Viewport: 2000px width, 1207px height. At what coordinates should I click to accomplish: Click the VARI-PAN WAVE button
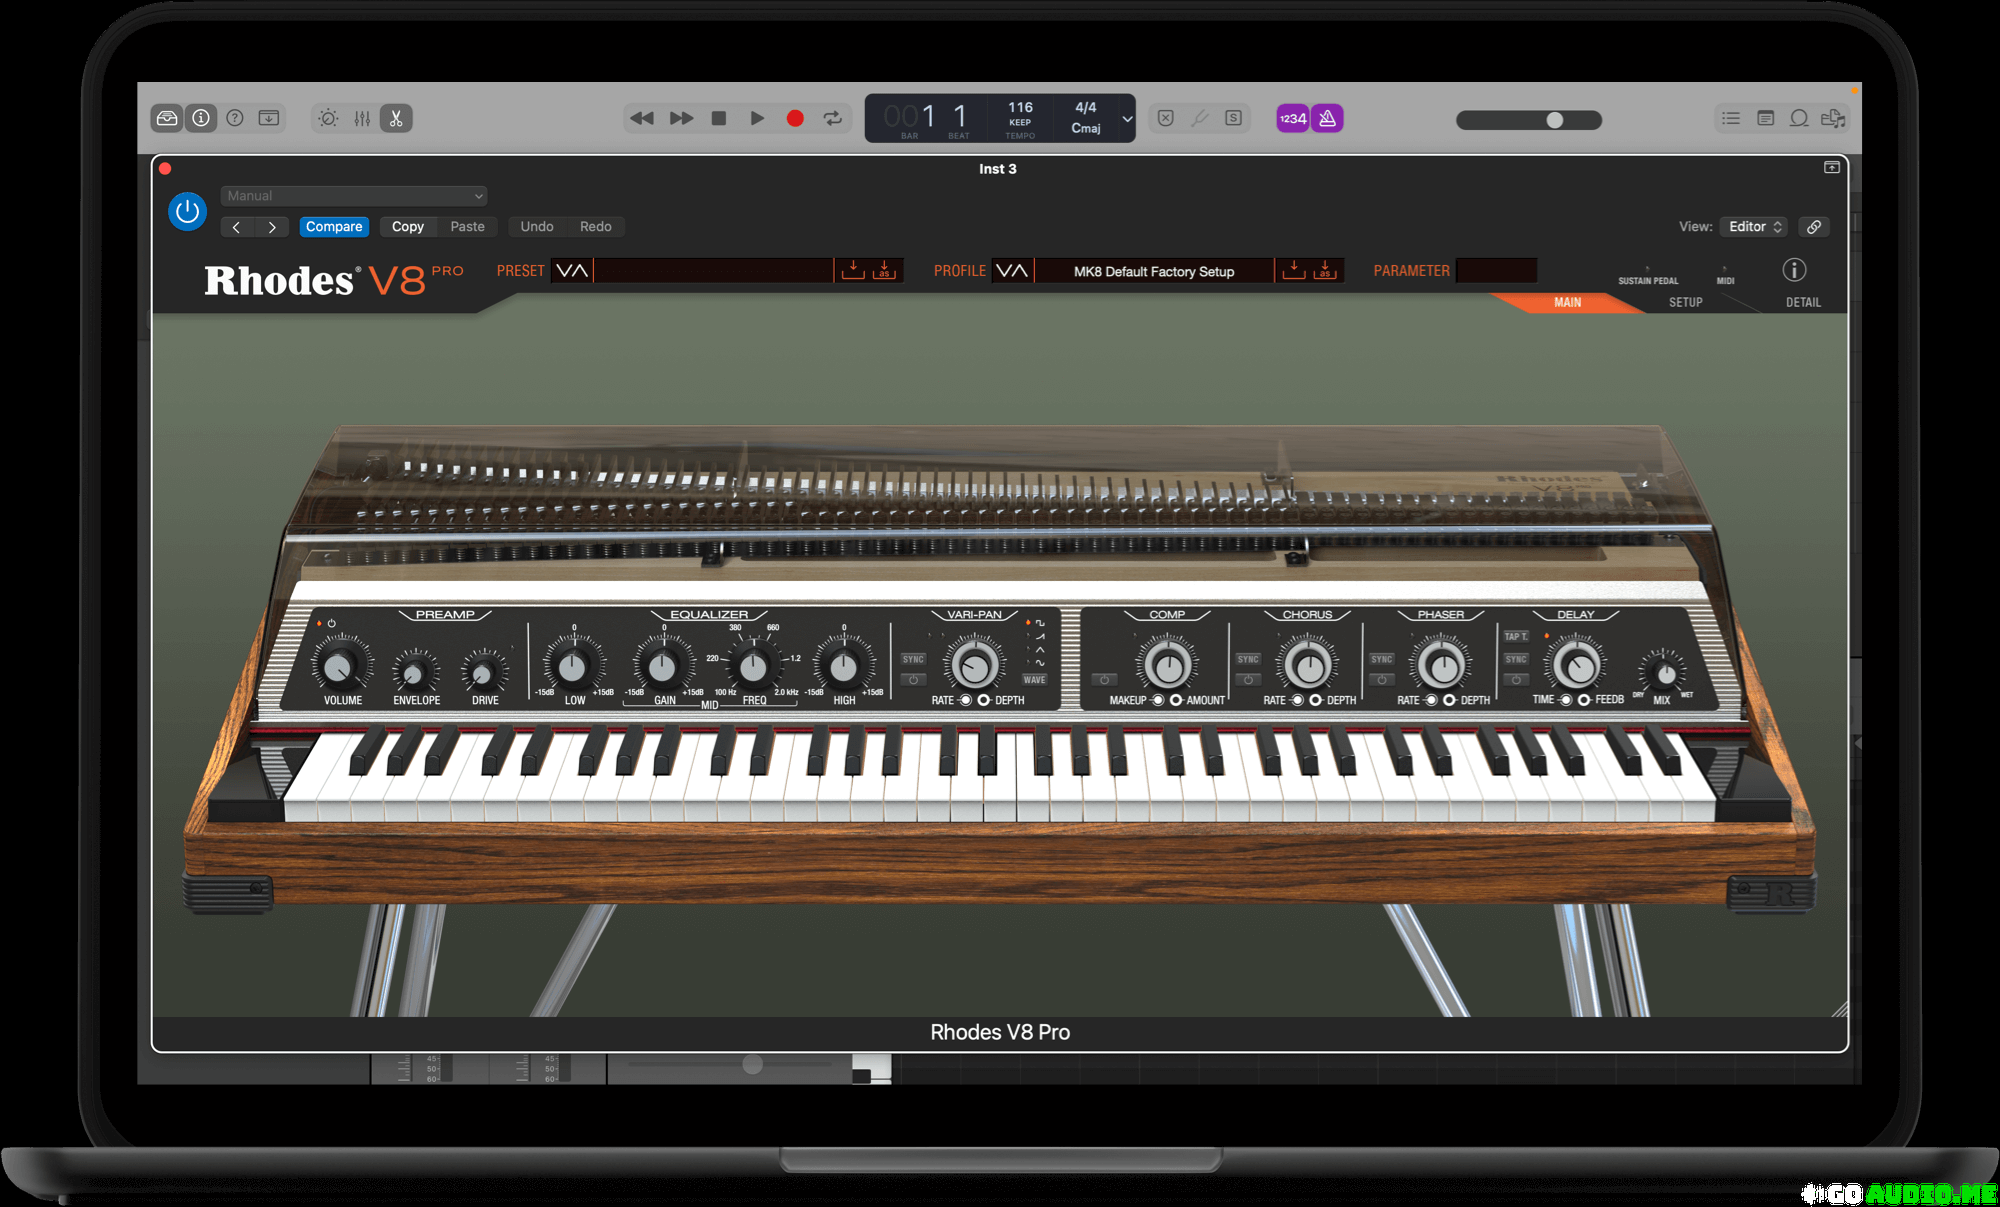coord(1035,680)
